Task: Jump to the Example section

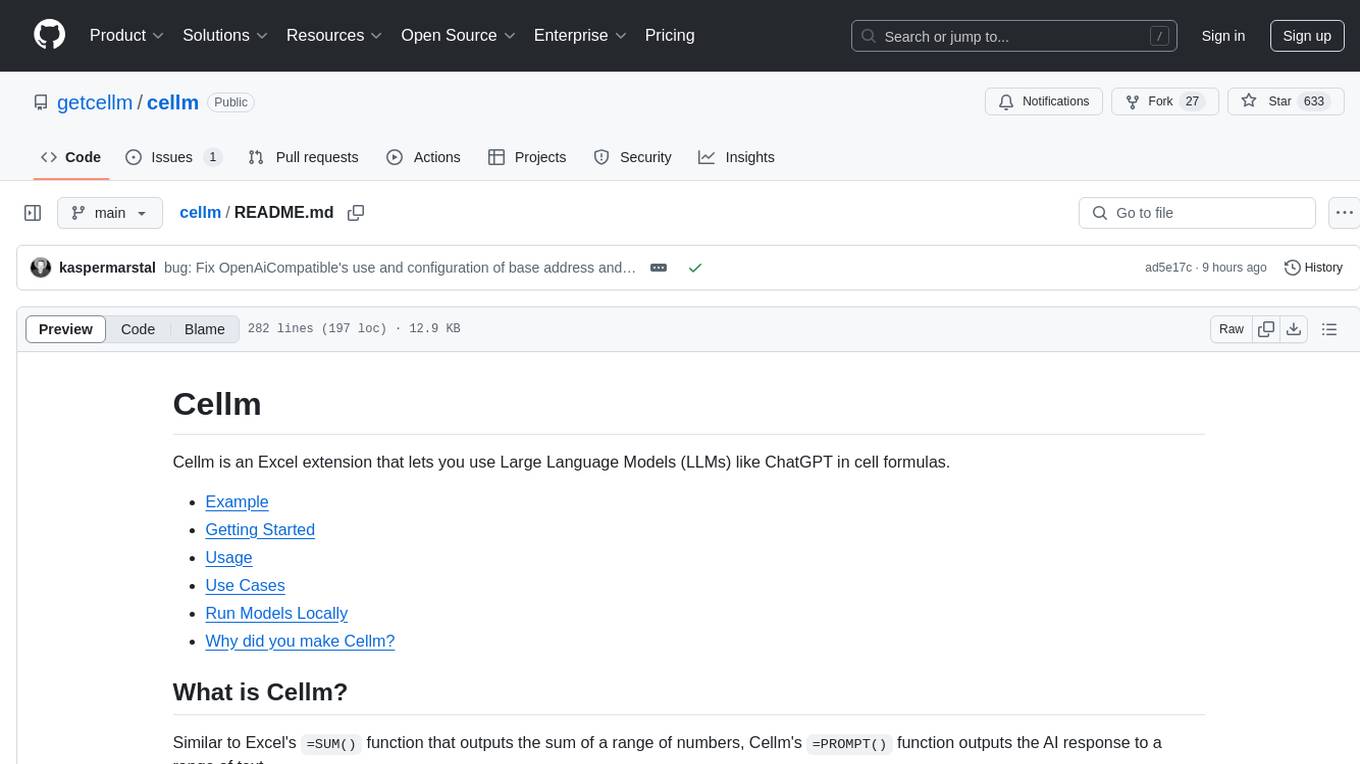Action: point(237,502)
